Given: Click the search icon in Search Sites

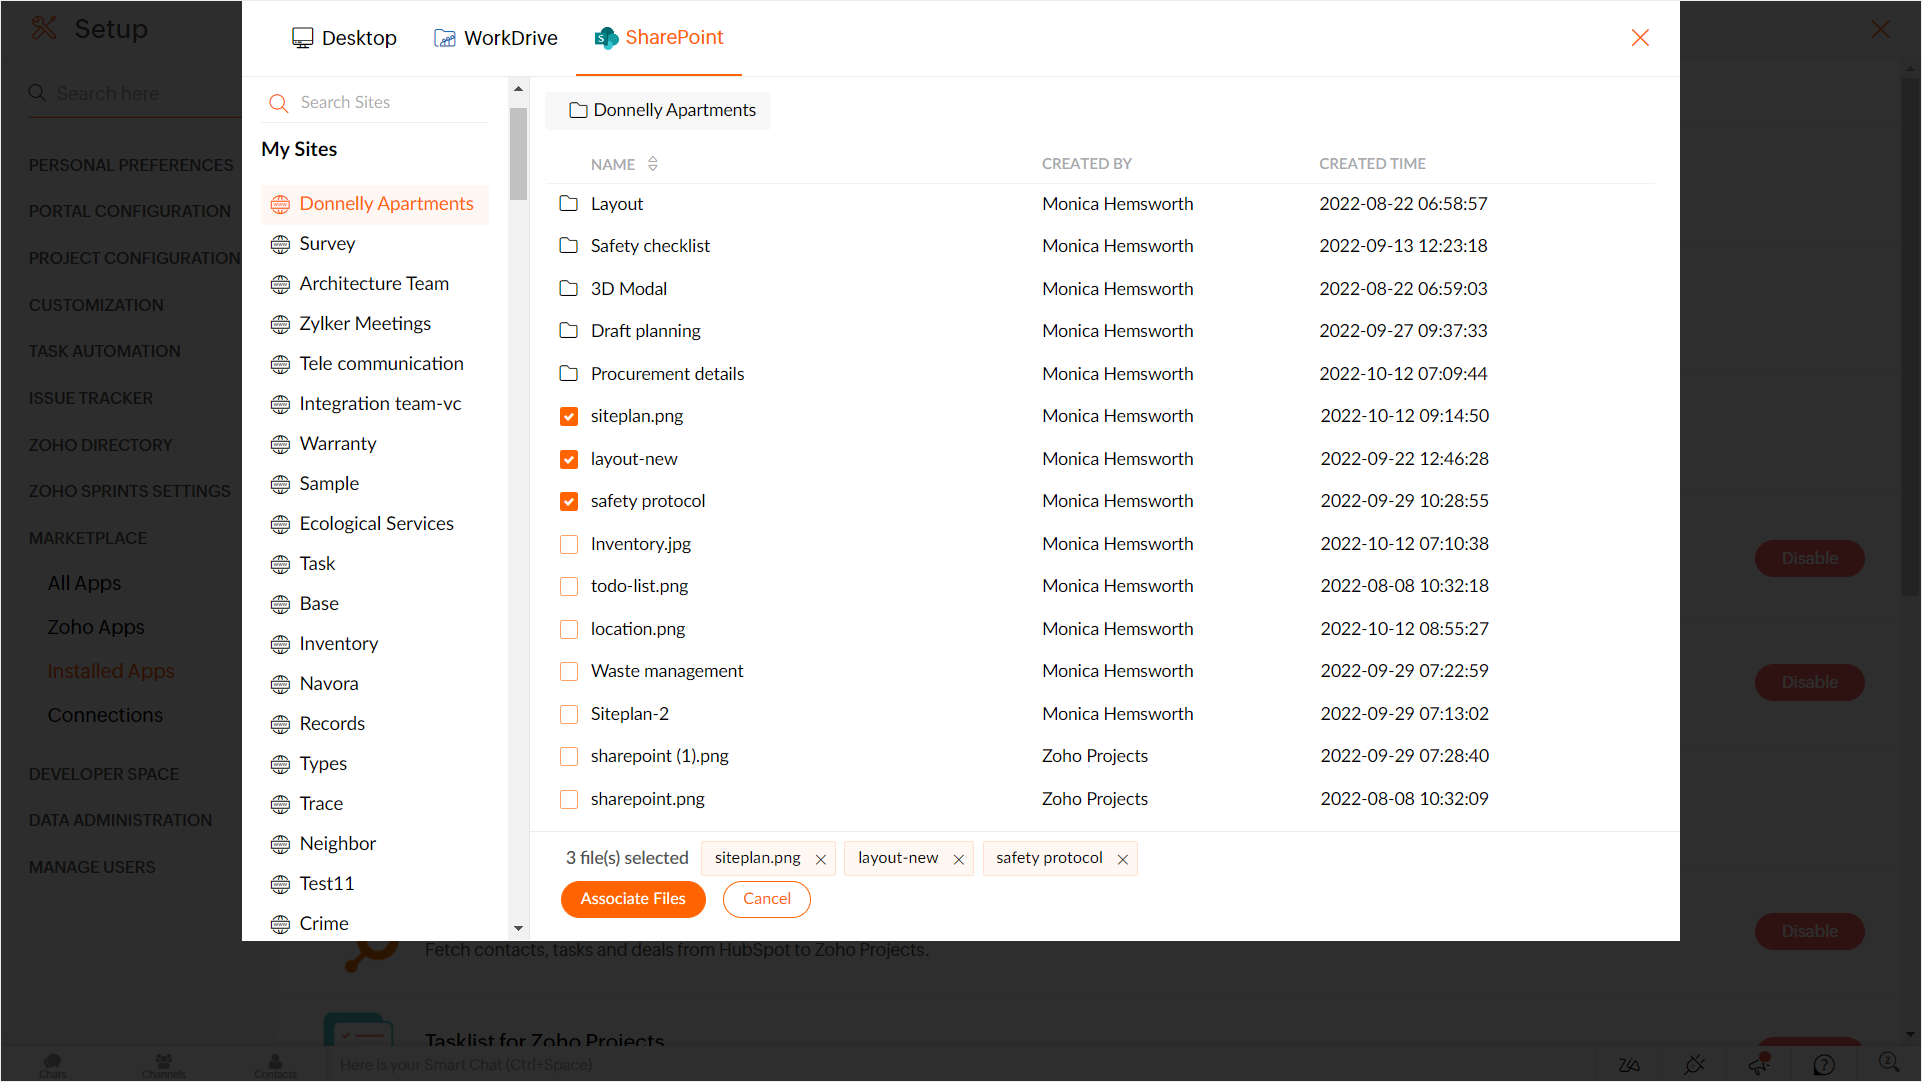Looking at the screenshot, I should [x=278, y=103].
